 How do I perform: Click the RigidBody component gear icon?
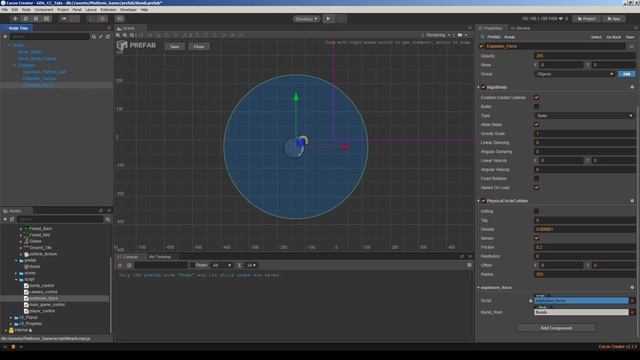632,87
